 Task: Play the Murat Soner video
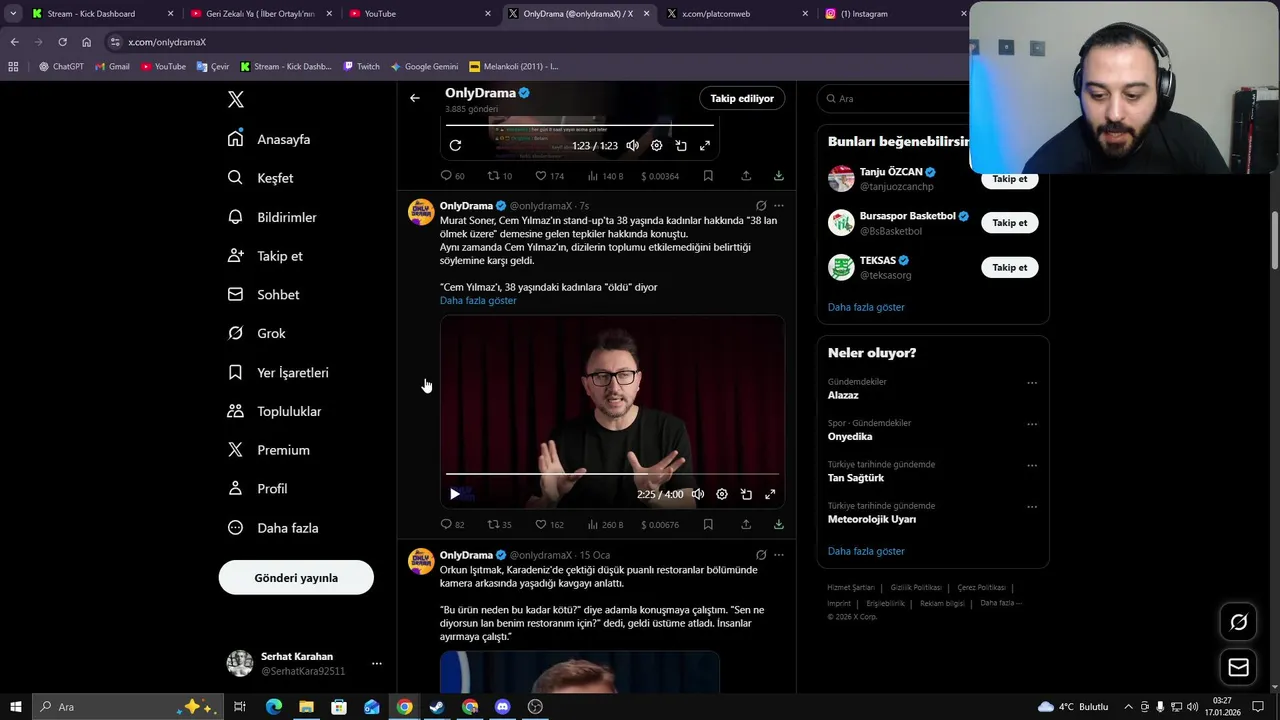pos(455,494)
